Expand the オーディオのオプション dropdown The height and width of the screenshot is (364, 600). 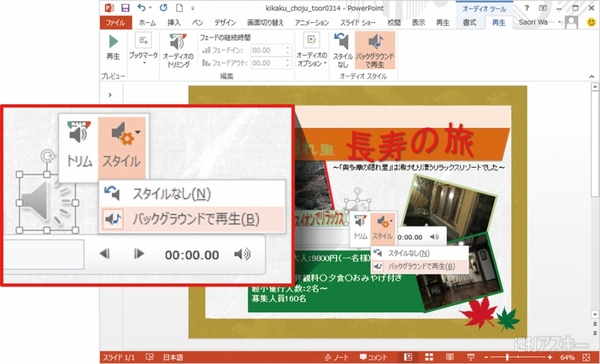tap(312, 51)
